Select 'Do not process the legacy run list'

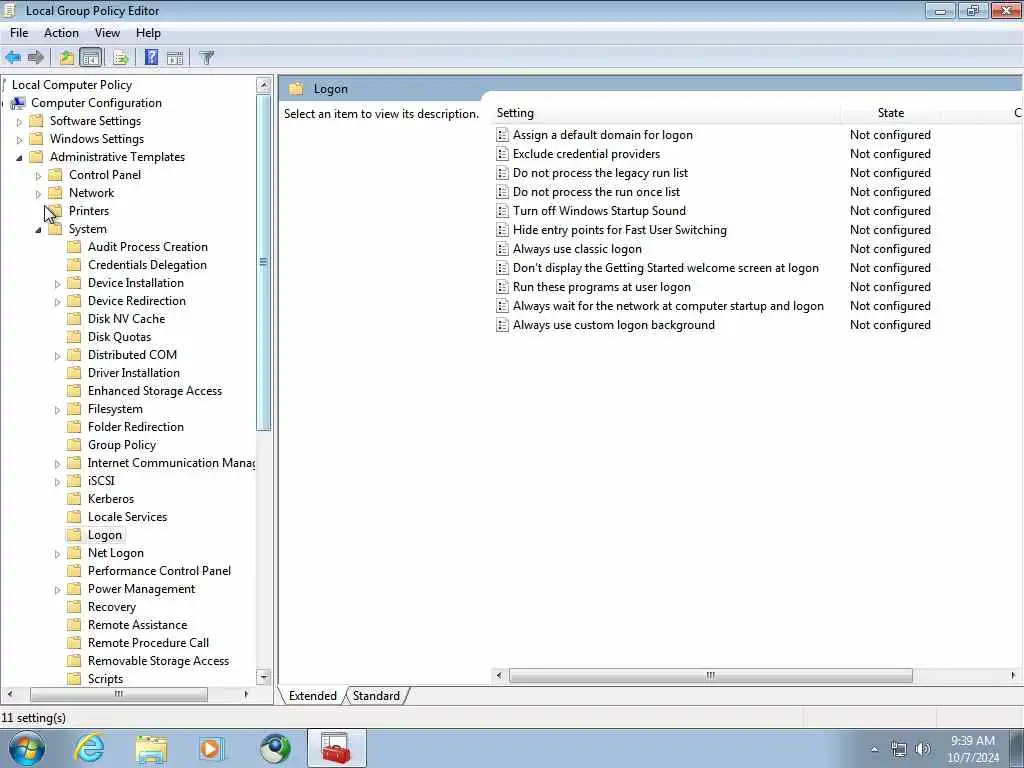click(600, 172)
